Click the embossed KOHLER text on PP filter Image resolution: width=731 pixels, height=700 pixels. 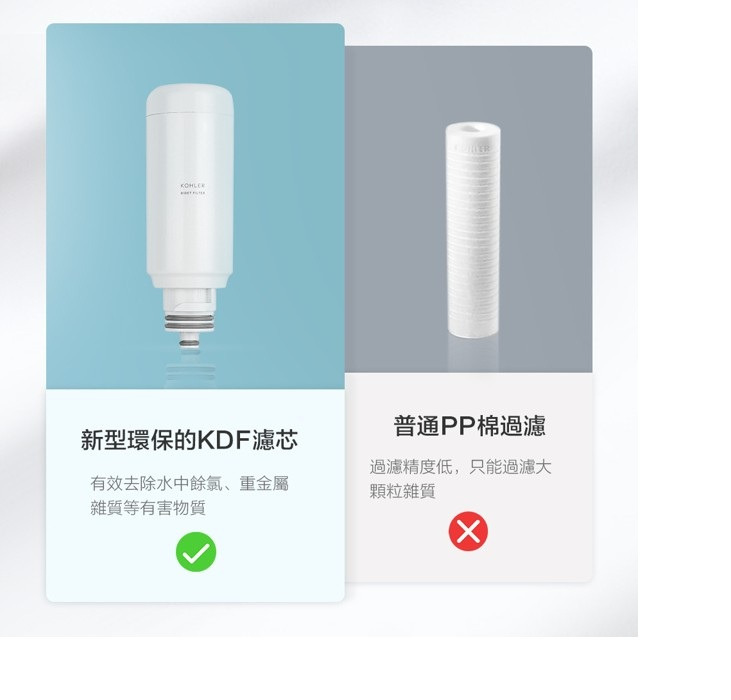pyautogui.click(x=473, y=148)
